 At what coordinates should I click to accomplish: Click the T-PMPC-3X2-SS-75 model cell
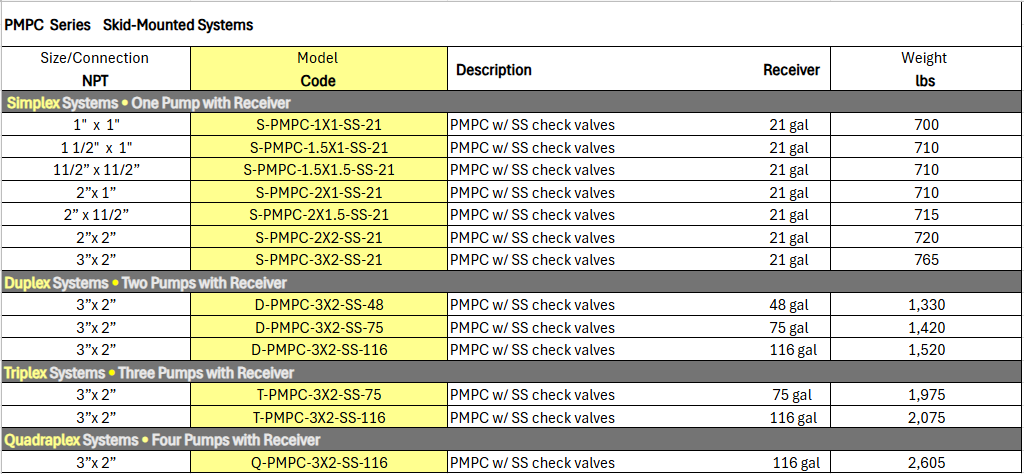point(319,395)
